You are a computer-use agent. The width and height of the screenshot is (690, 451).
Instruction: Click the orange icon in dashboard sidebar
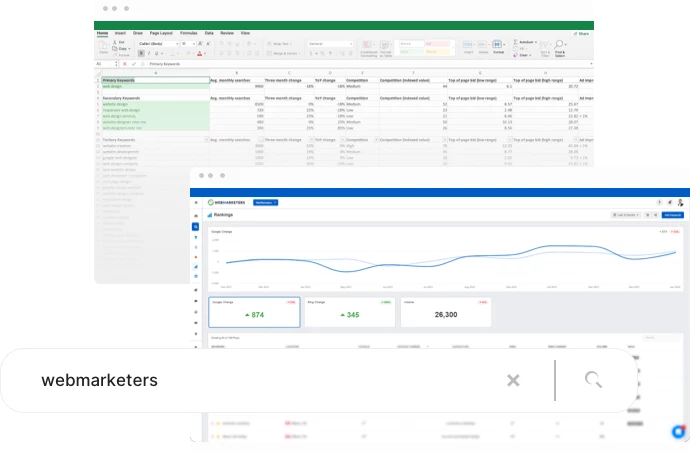click(195, 257)
